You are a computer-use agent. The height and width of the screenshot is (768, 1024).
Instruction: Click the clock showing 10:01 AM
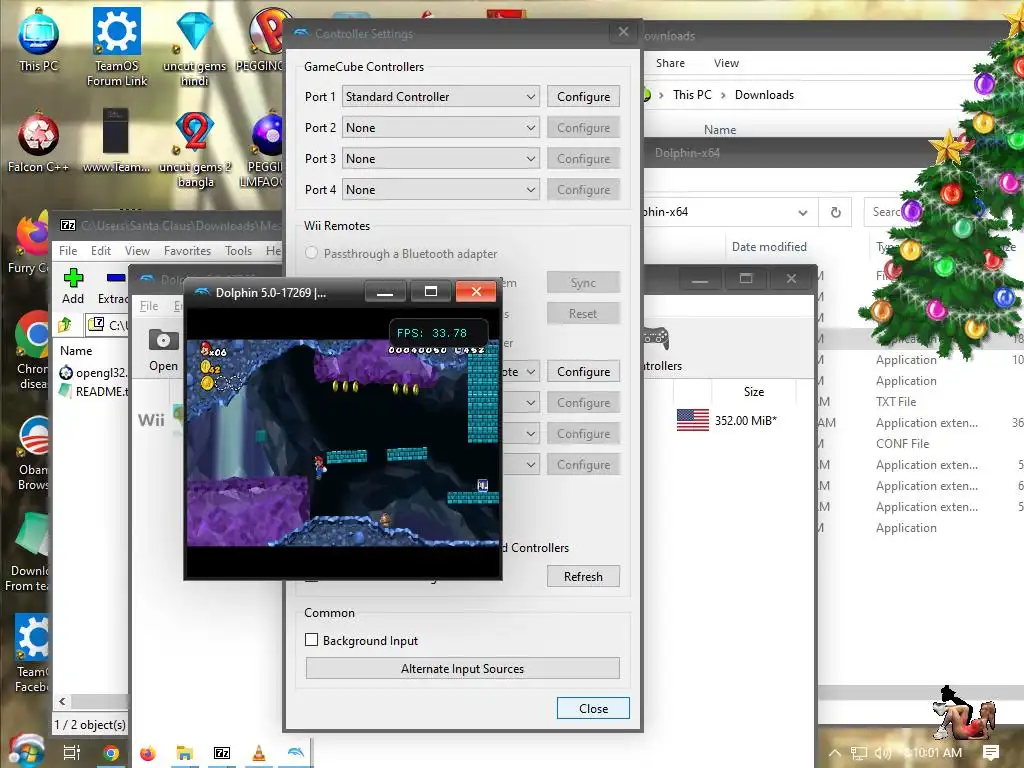pyautogui.click(x=937, y=753)
